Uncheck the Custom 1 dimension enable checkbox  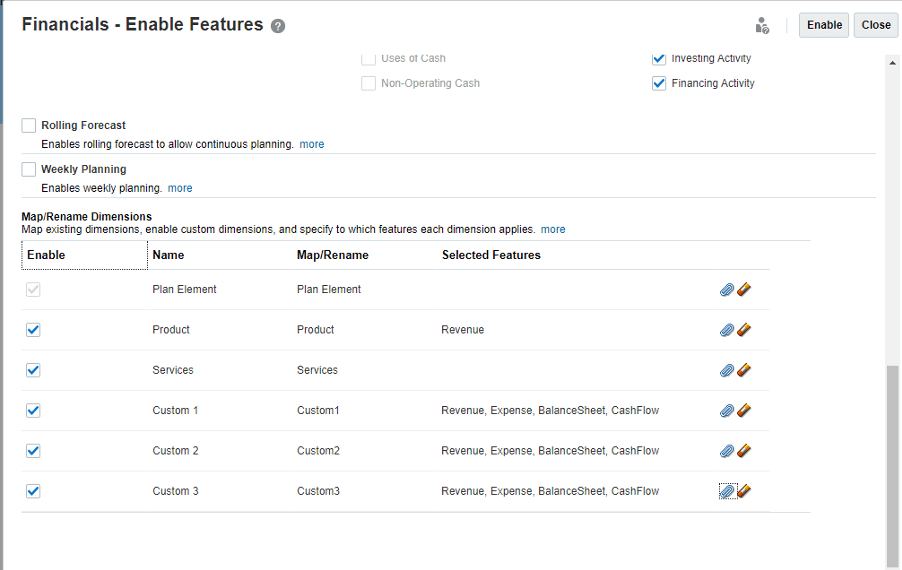pyautogui.click(x=33, y=410)
